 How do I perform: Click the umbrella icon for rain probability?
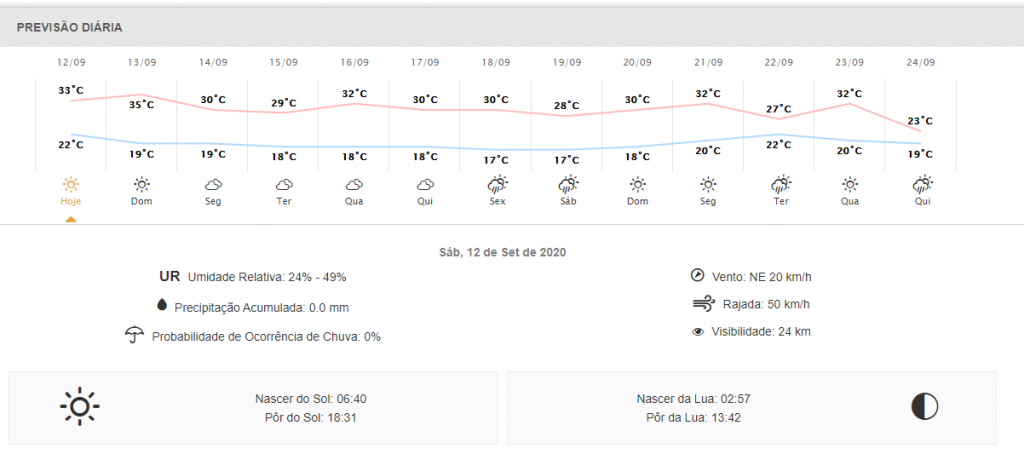[x=134, y=334]
